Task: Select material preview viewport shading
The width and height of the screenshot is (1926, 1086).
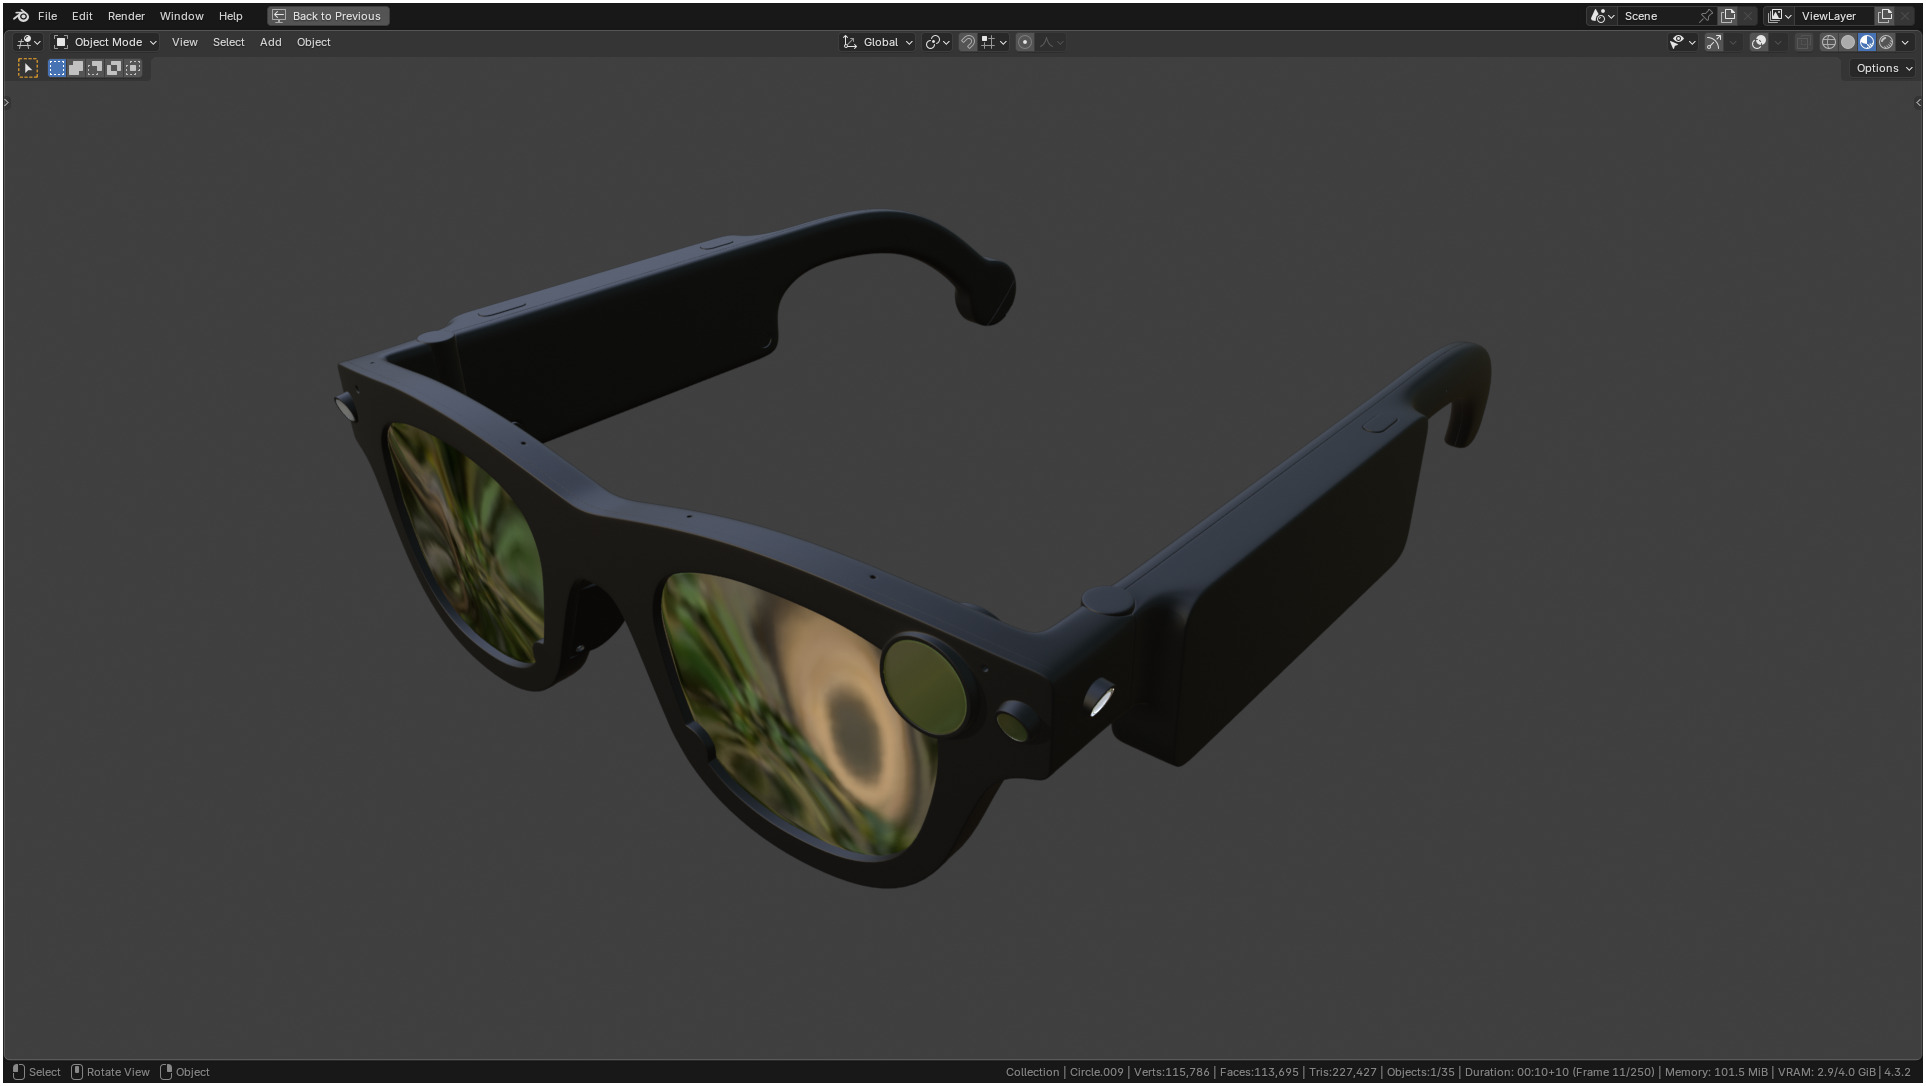Action: click(x=1867, y=42)
